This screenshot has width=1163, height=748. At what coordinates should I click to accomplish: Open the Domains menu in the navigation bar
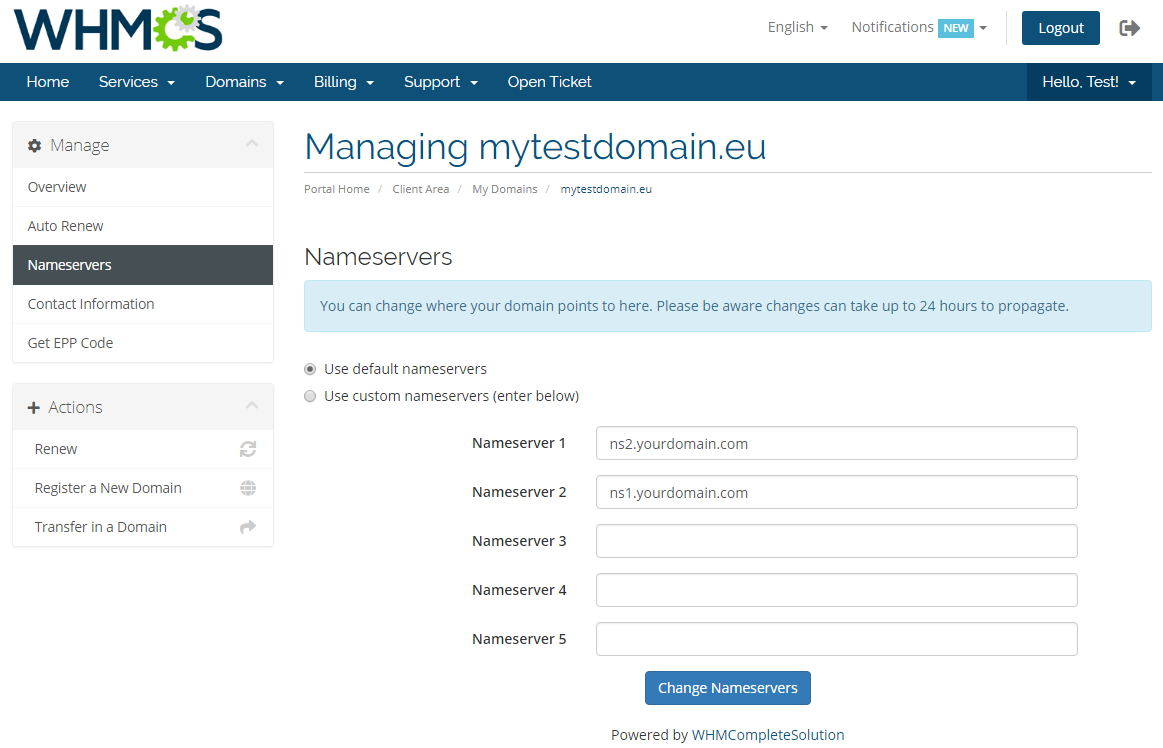click(x=243, y=82)
